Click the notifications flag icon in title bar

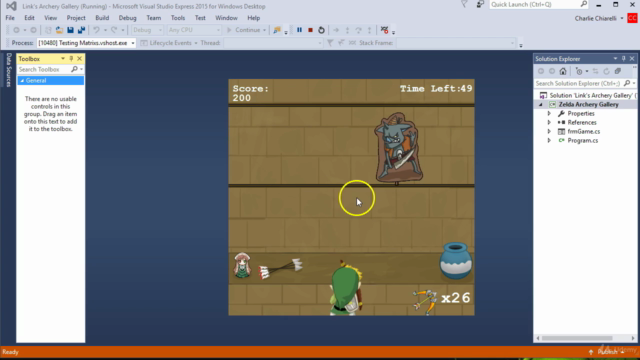coord(464,4)
